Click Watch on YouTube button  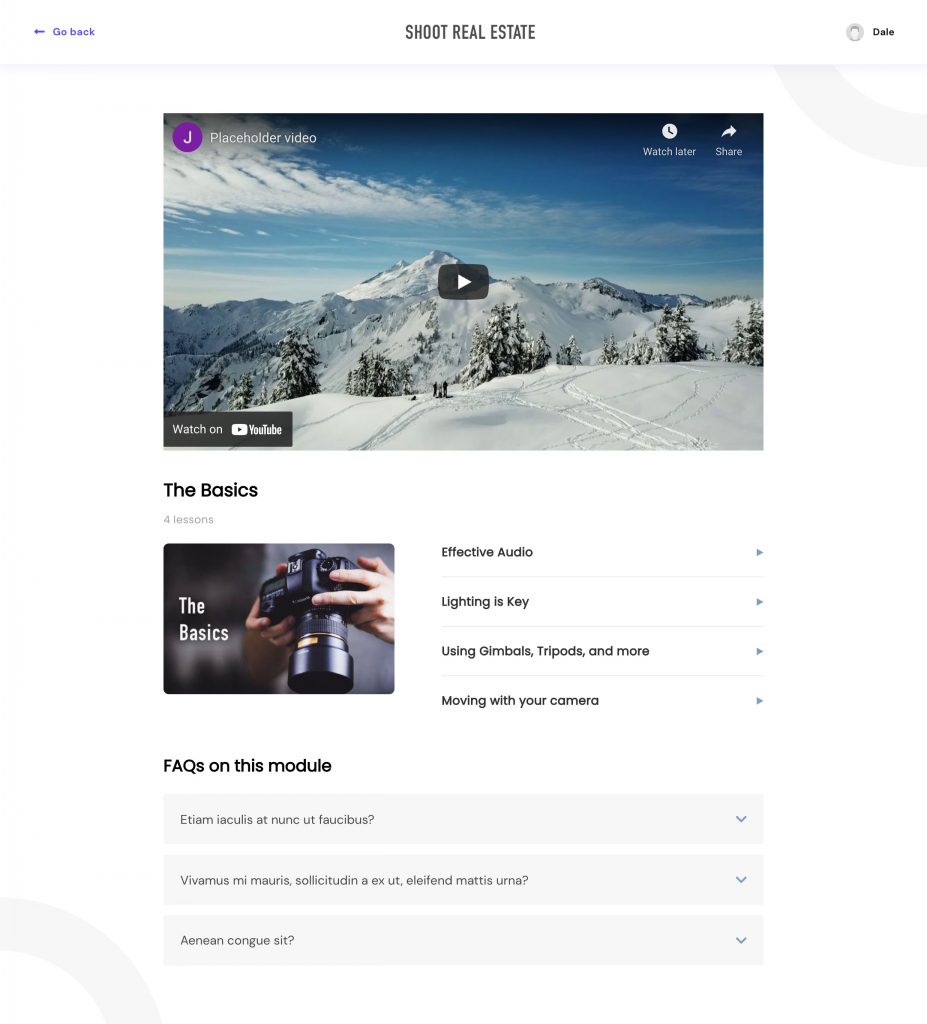point(227,429)
